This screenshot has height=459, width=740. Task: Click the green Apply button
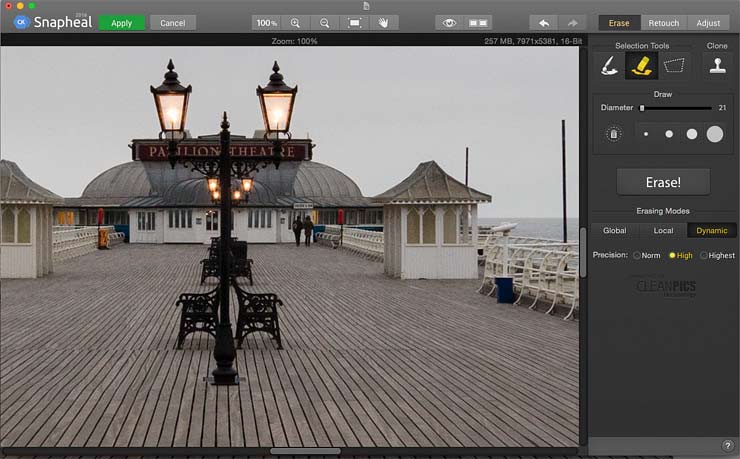(121, 23)
